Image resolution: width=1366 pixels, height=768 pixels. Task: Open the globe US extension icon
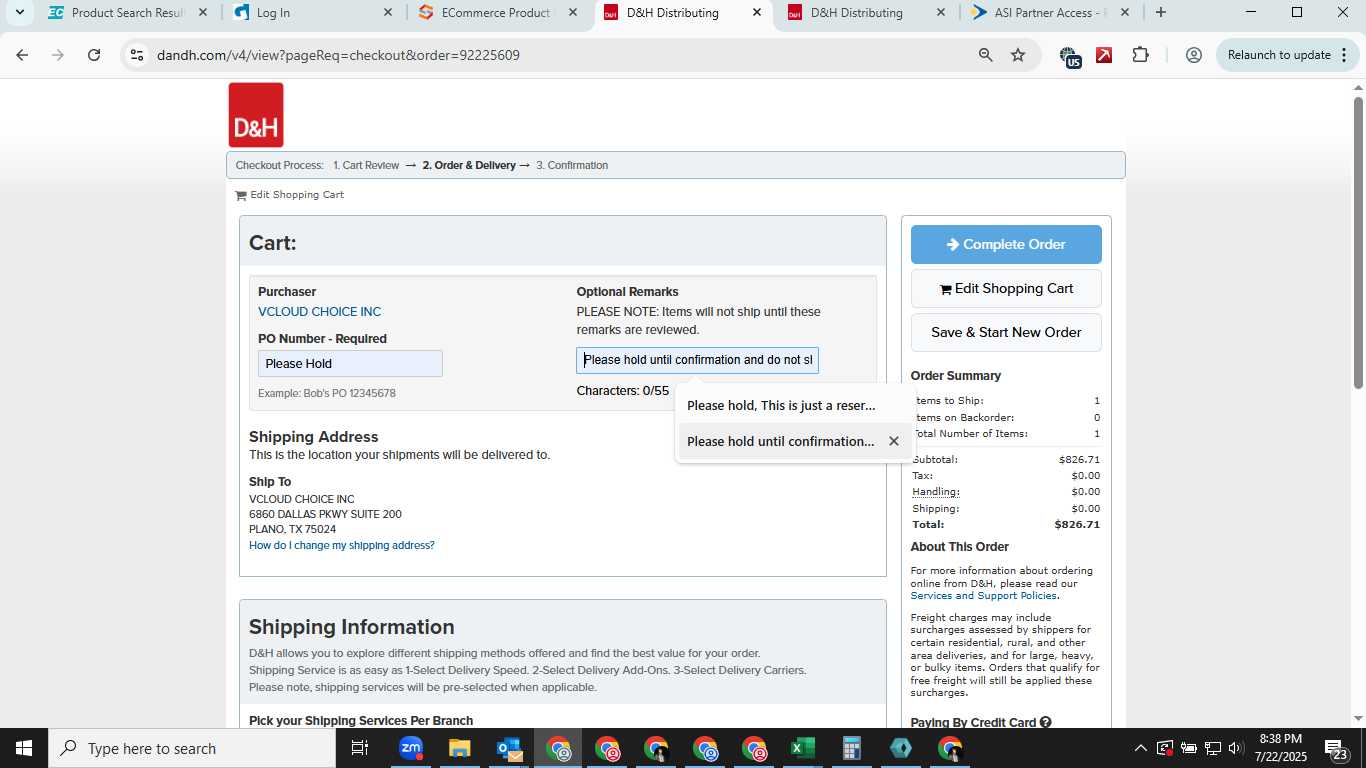click(1070, 56)
